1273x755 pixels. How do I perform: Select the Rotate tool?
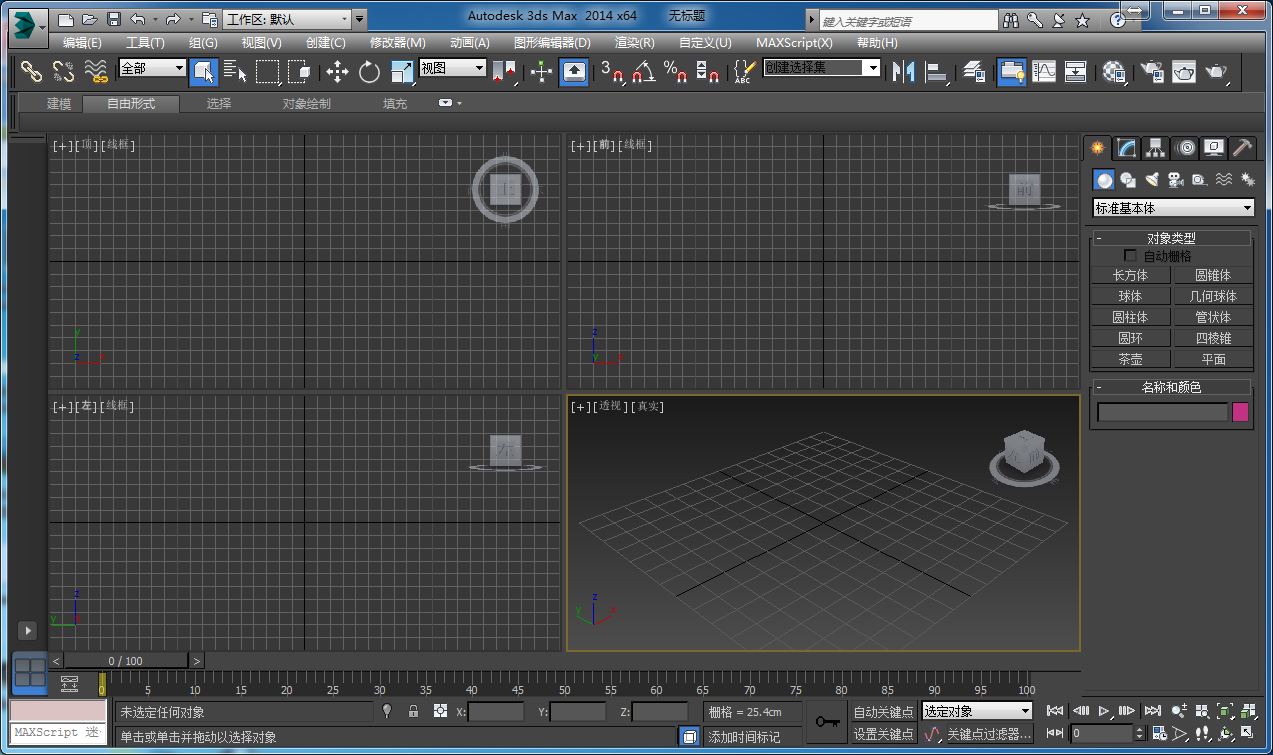point(369,71)
